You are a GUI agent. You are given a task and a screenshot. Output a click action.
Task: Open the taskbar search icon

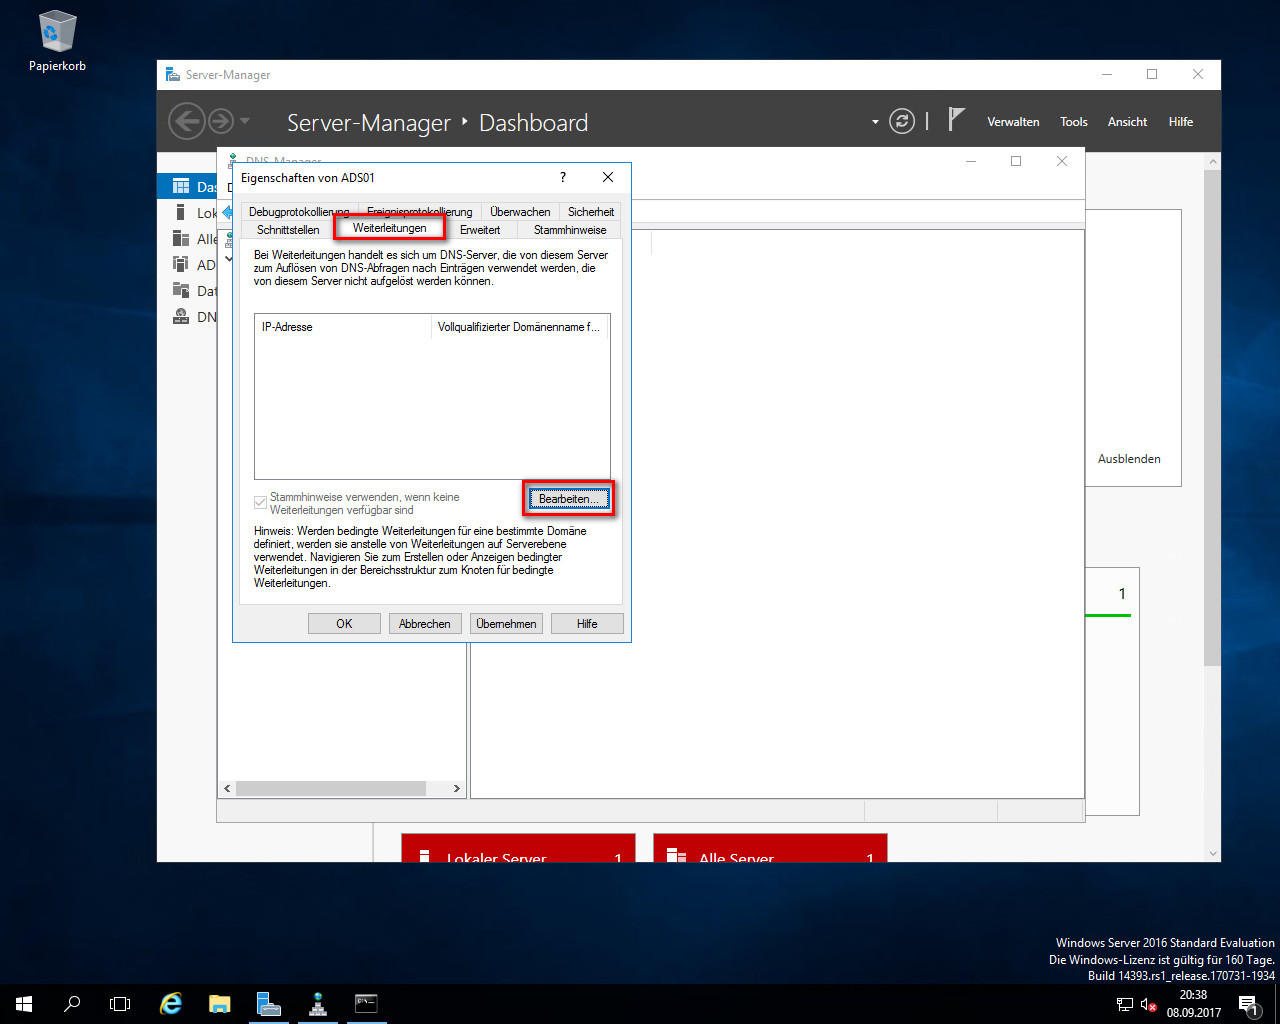click(x=72, y=1003)
